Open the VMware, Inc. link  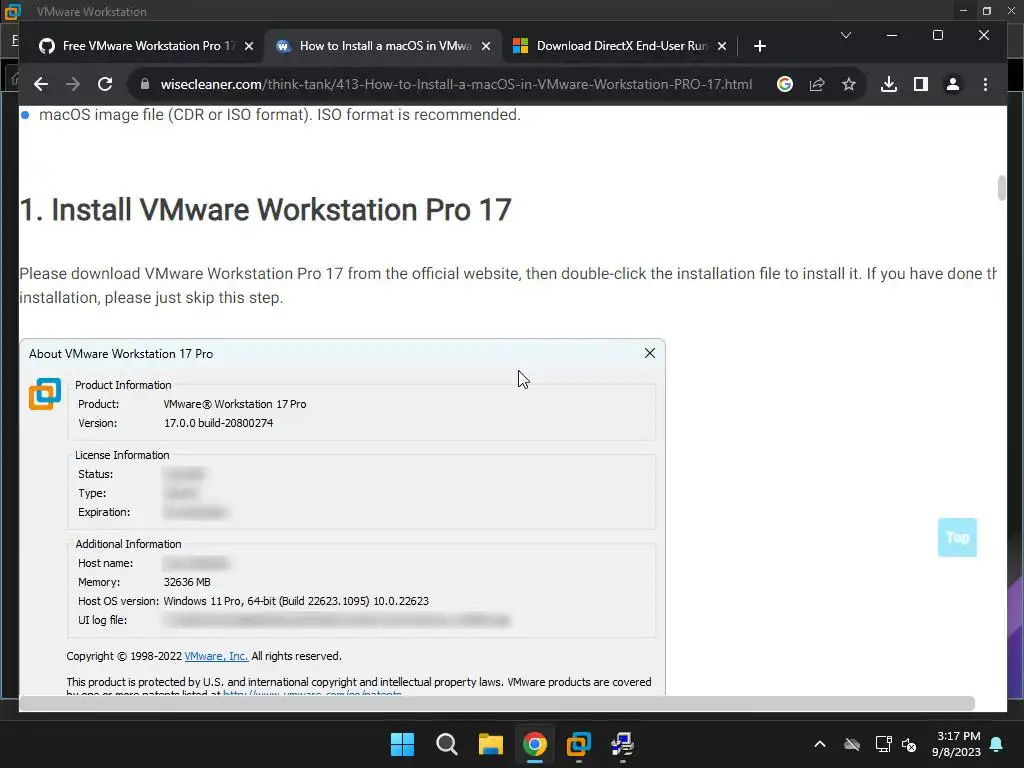pos(216,656)
